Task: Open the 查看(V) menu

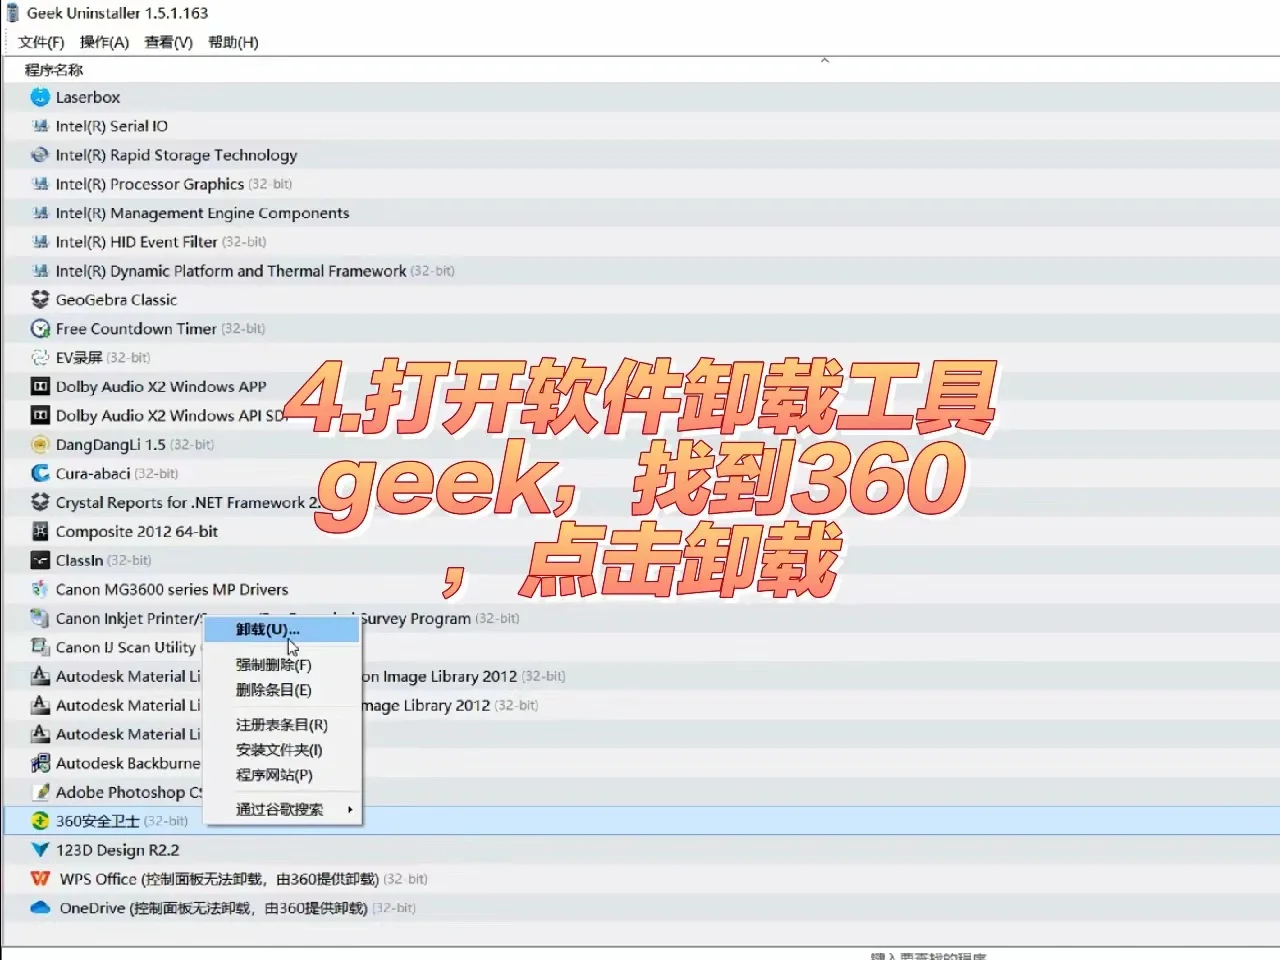Action: tap(168, 42)
